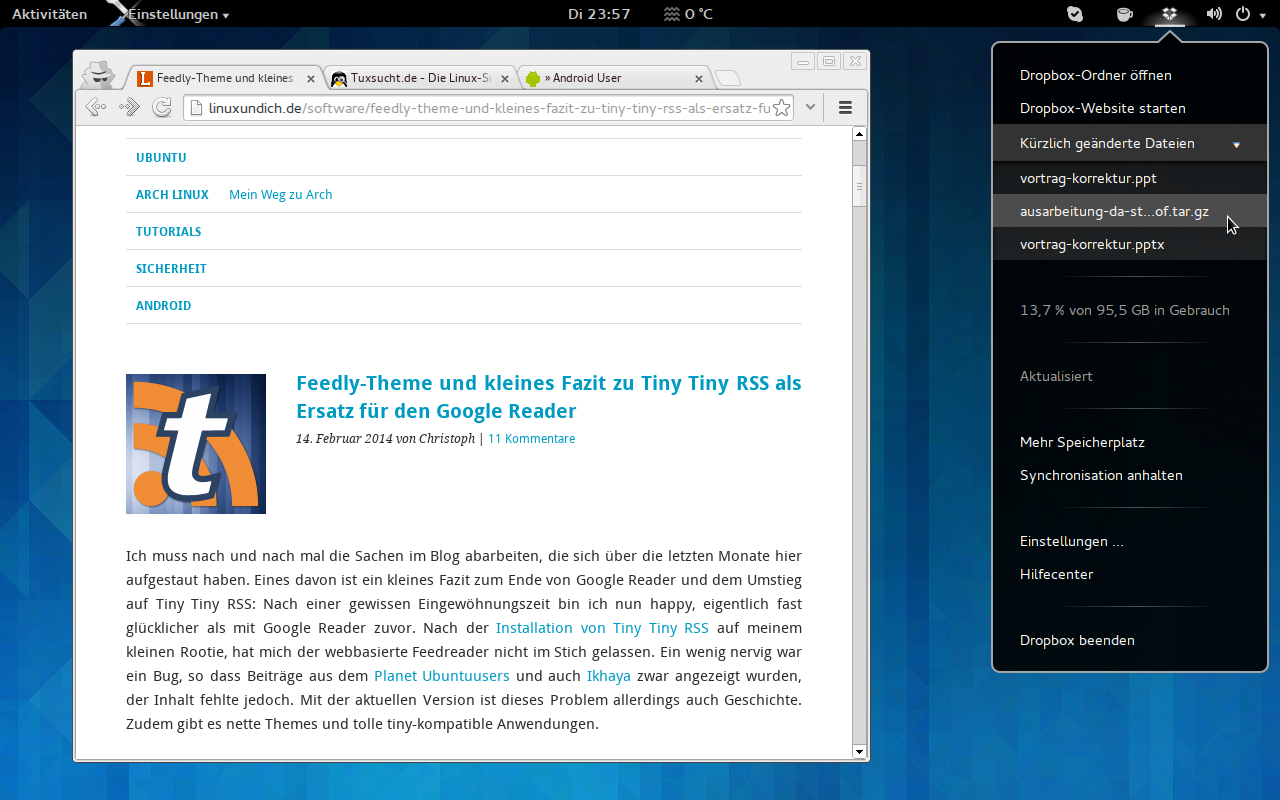The height and width of the screenshot is (800, 1280).
Task: Maximize the browser window
Action: 828,61
